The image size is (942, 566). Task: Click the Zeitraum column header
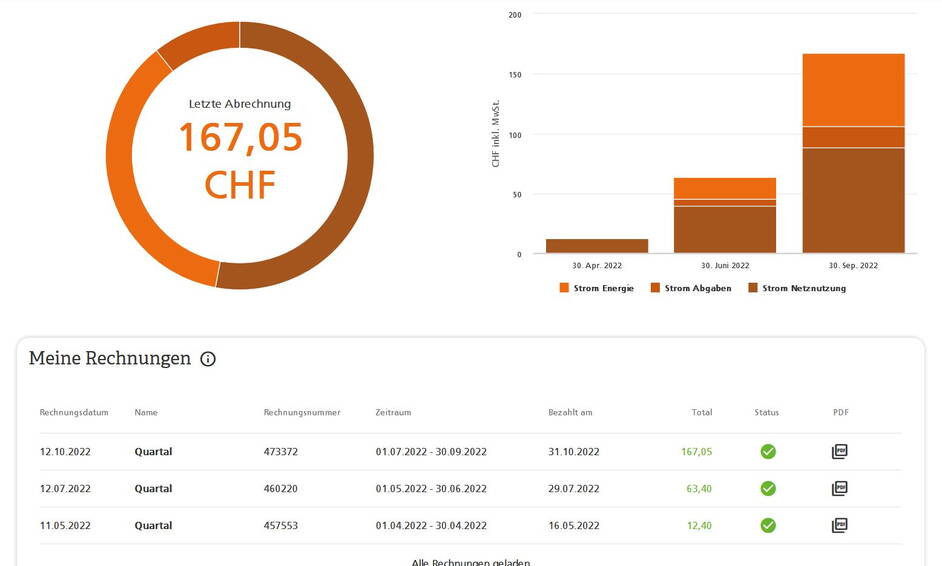pos(393,412)
